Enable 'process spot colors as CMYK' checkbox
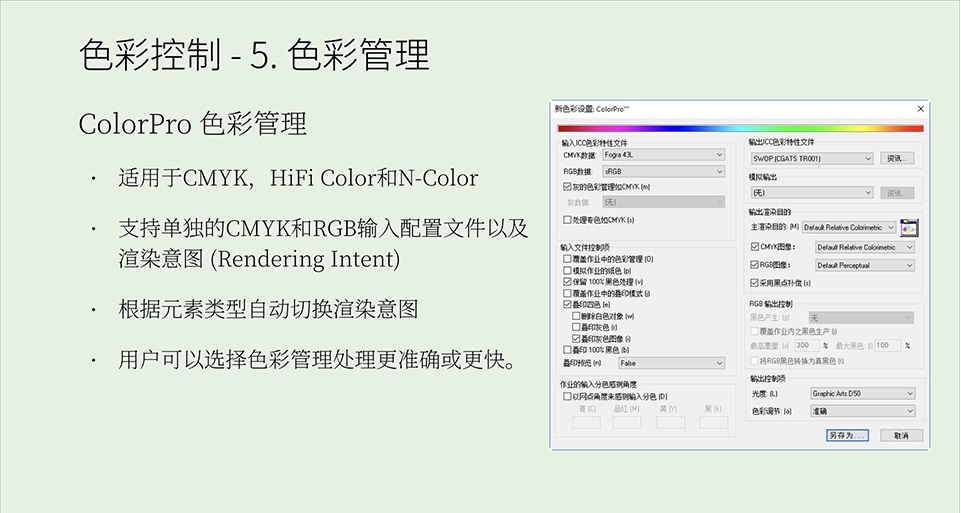This screenshot has height=513, width=961. point(567,219)
